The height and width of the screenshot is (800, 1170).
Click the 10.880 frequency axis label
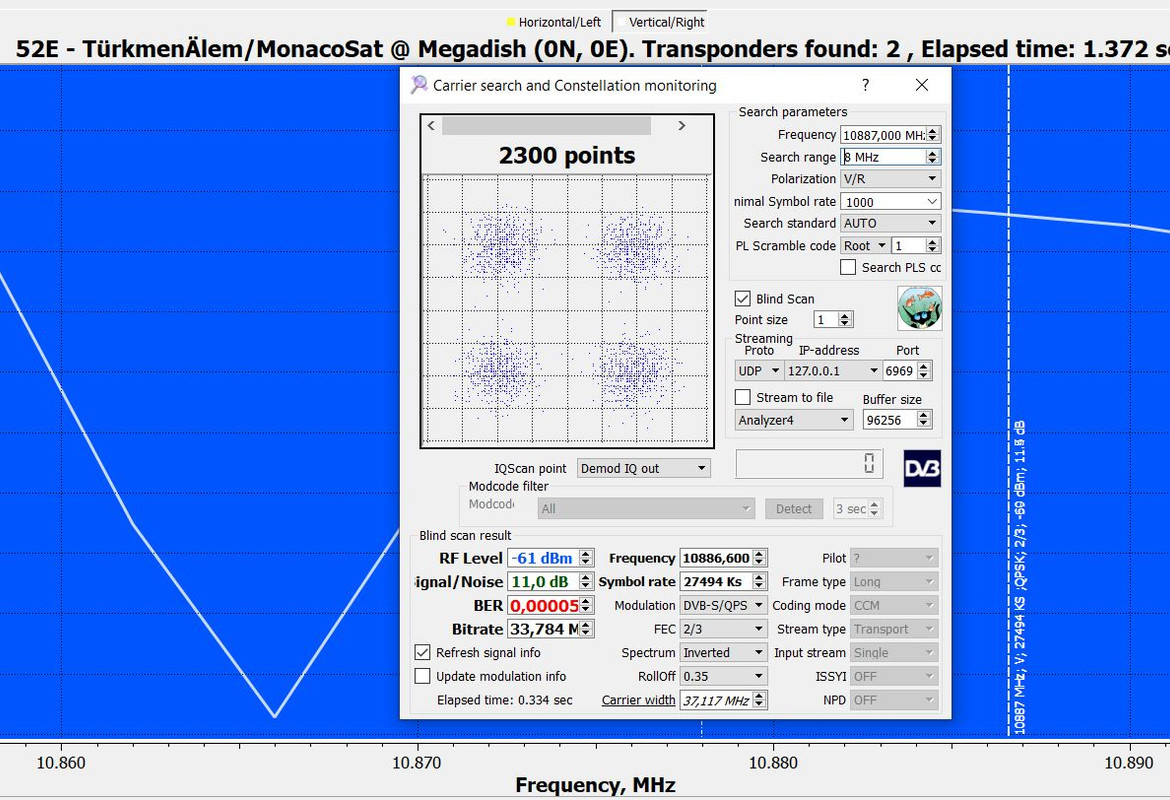[x=773, y=763]
